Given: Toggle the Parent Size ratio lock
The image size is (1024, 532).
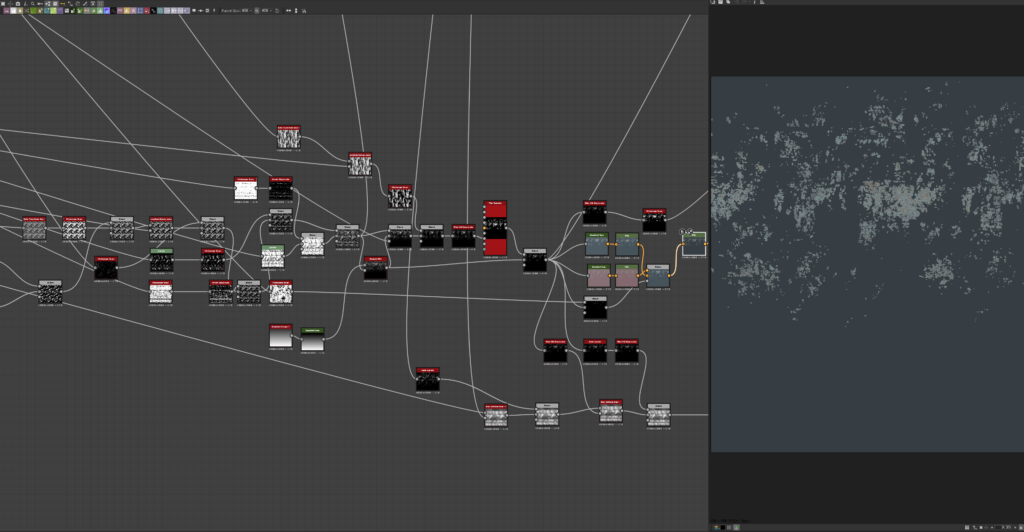Looking at the screenshot, I should click(x=255, y=11).
